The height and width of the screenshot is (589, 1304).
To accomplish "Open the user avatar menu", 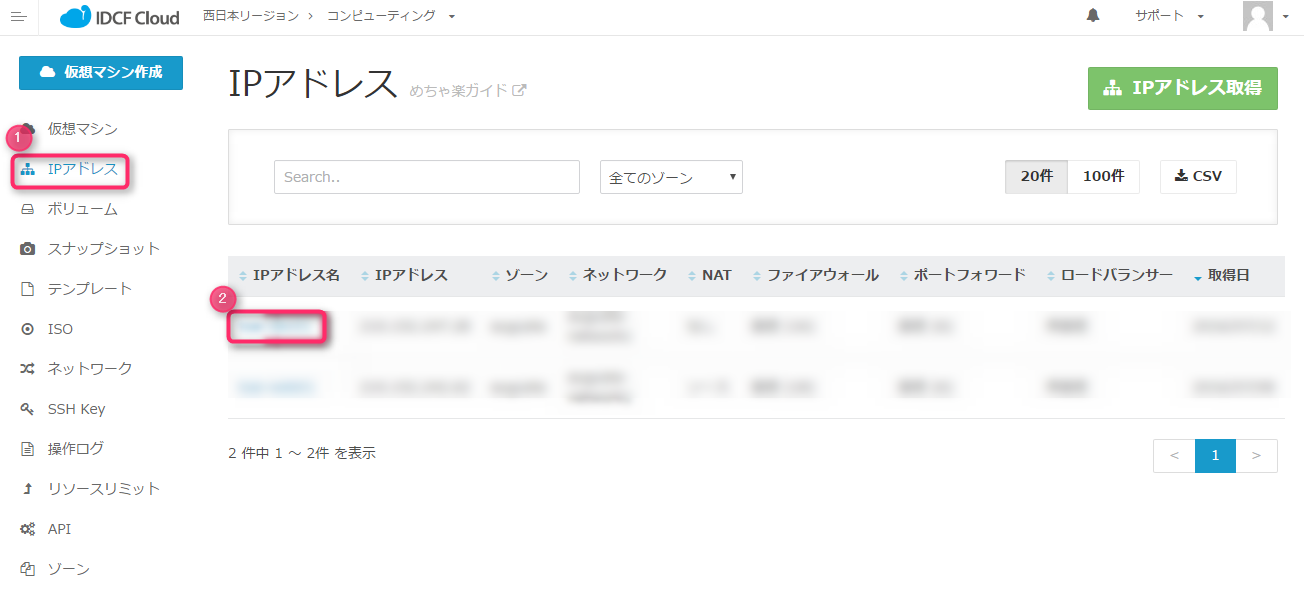I will 1265,16.
